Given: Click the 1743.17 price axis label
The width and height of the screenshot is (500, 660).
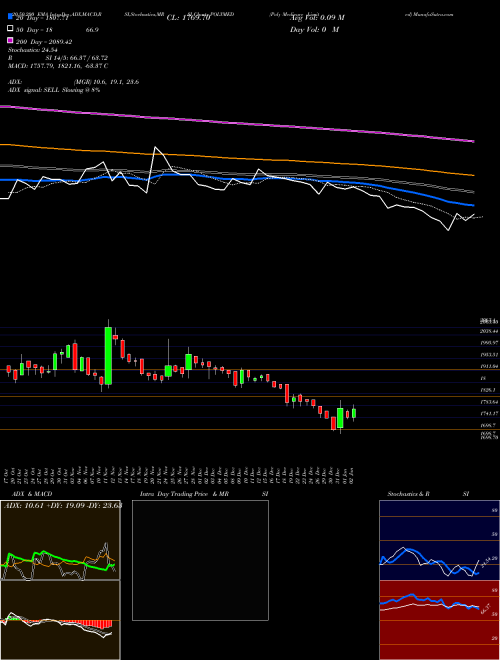Looking at the screenshot, I should (x=489, y=414).
